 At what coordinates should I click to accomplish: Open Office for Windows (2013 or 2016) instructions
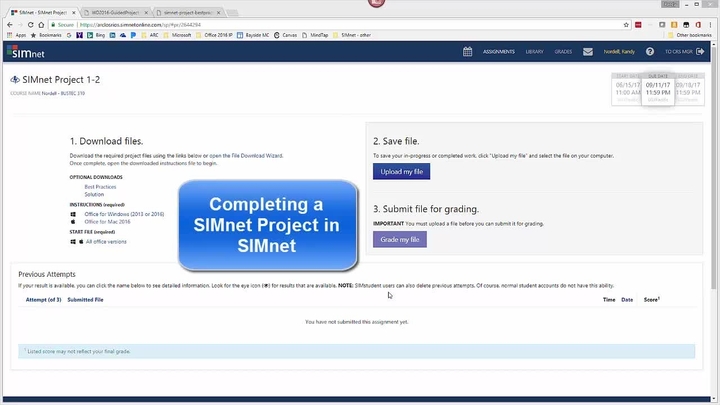[x=124, y=214]
